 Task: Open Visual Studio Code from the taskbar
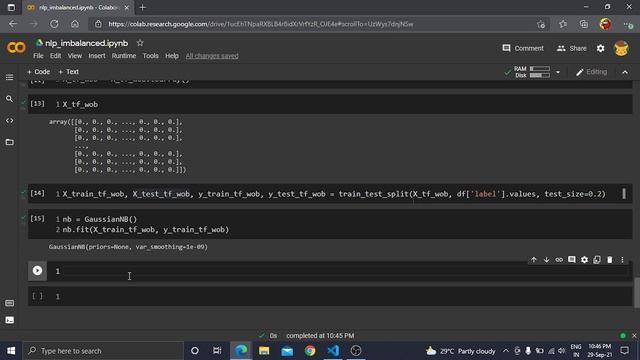pyautogui.click(x=333, y=351)
